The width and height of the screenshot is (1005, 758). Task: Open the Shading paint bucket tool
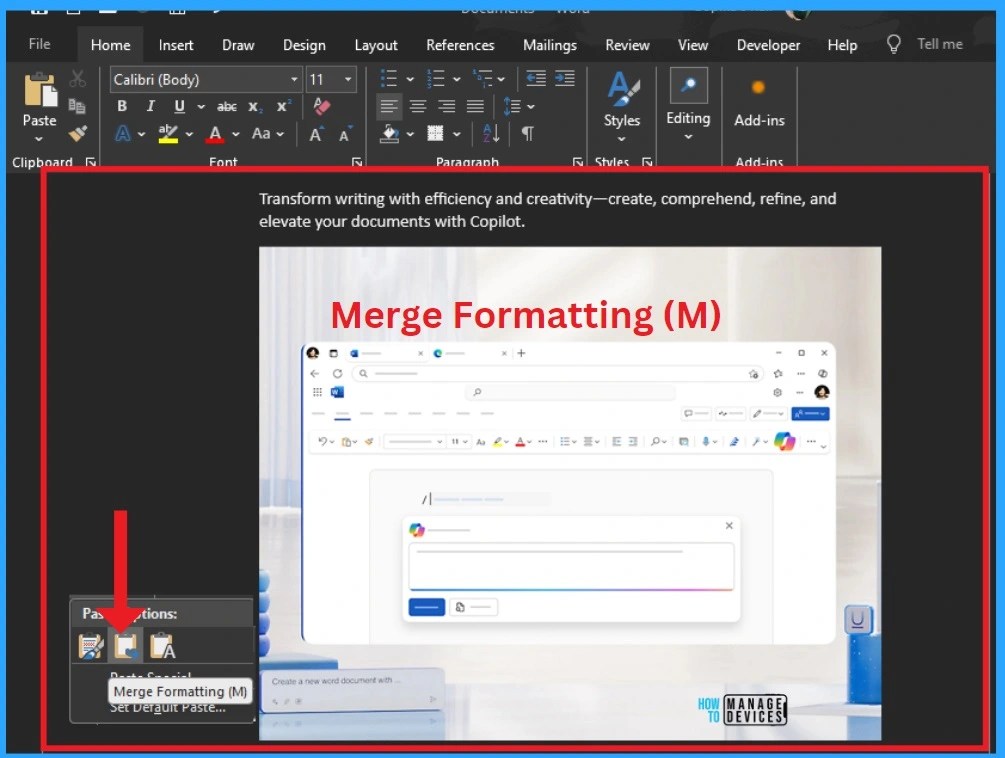pyautogui.click(x=389, y=133)
